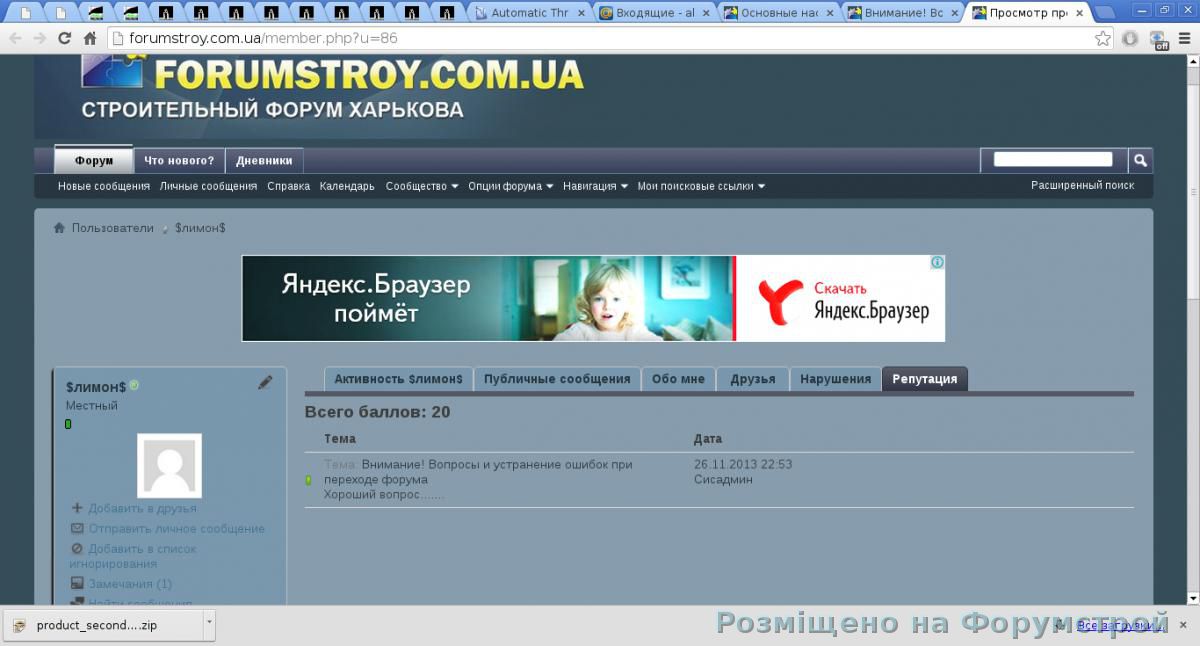Open Мои поисковые ссылки dropdown
Image resolution: width=1200 pixels, height=646 pixels.
(701, 186)
